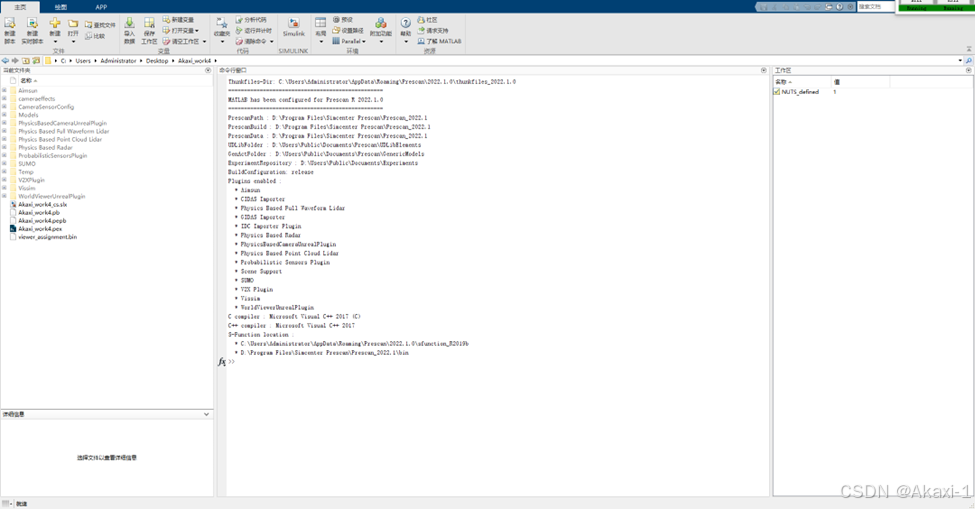975x509 pixels.
Task: Click Desktop in the address bar path
Action: coord(157,61)
